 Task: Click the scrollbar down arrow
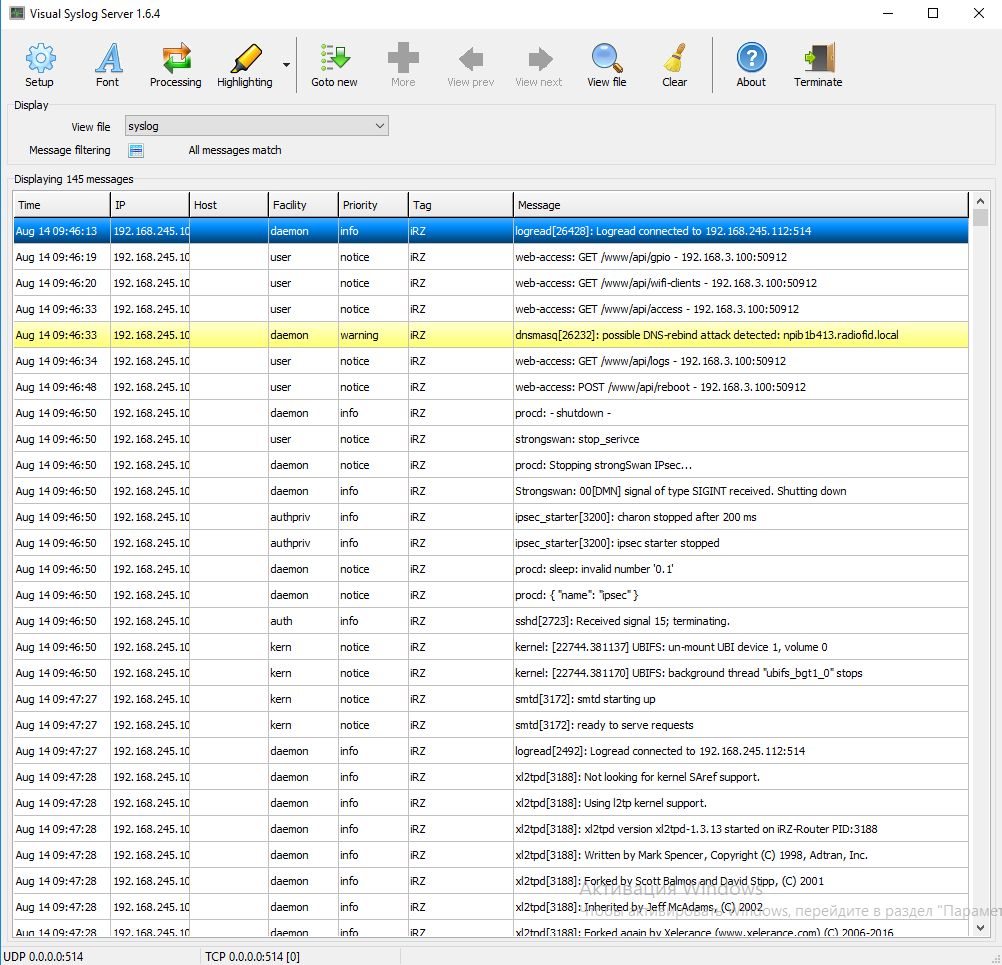[x=980, y=928]
